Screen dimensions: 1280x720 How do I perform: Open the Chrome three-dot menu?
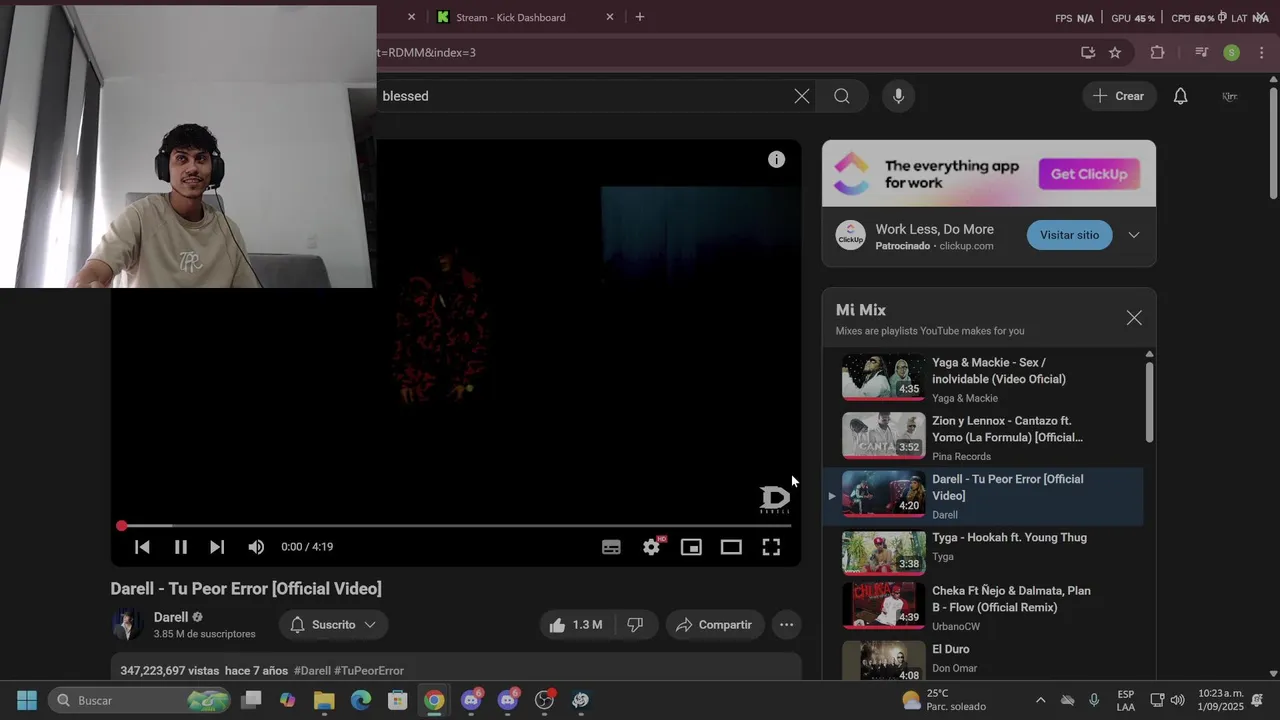click(x=1262, y=52)
